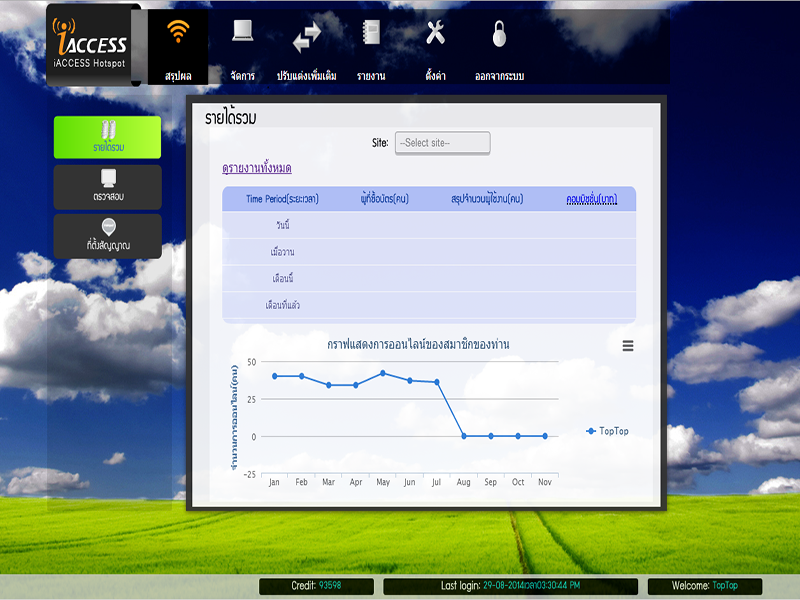Screen dimensions: 800x600
Task: Click the Mar data point on chart
Action: pos(329,385)
